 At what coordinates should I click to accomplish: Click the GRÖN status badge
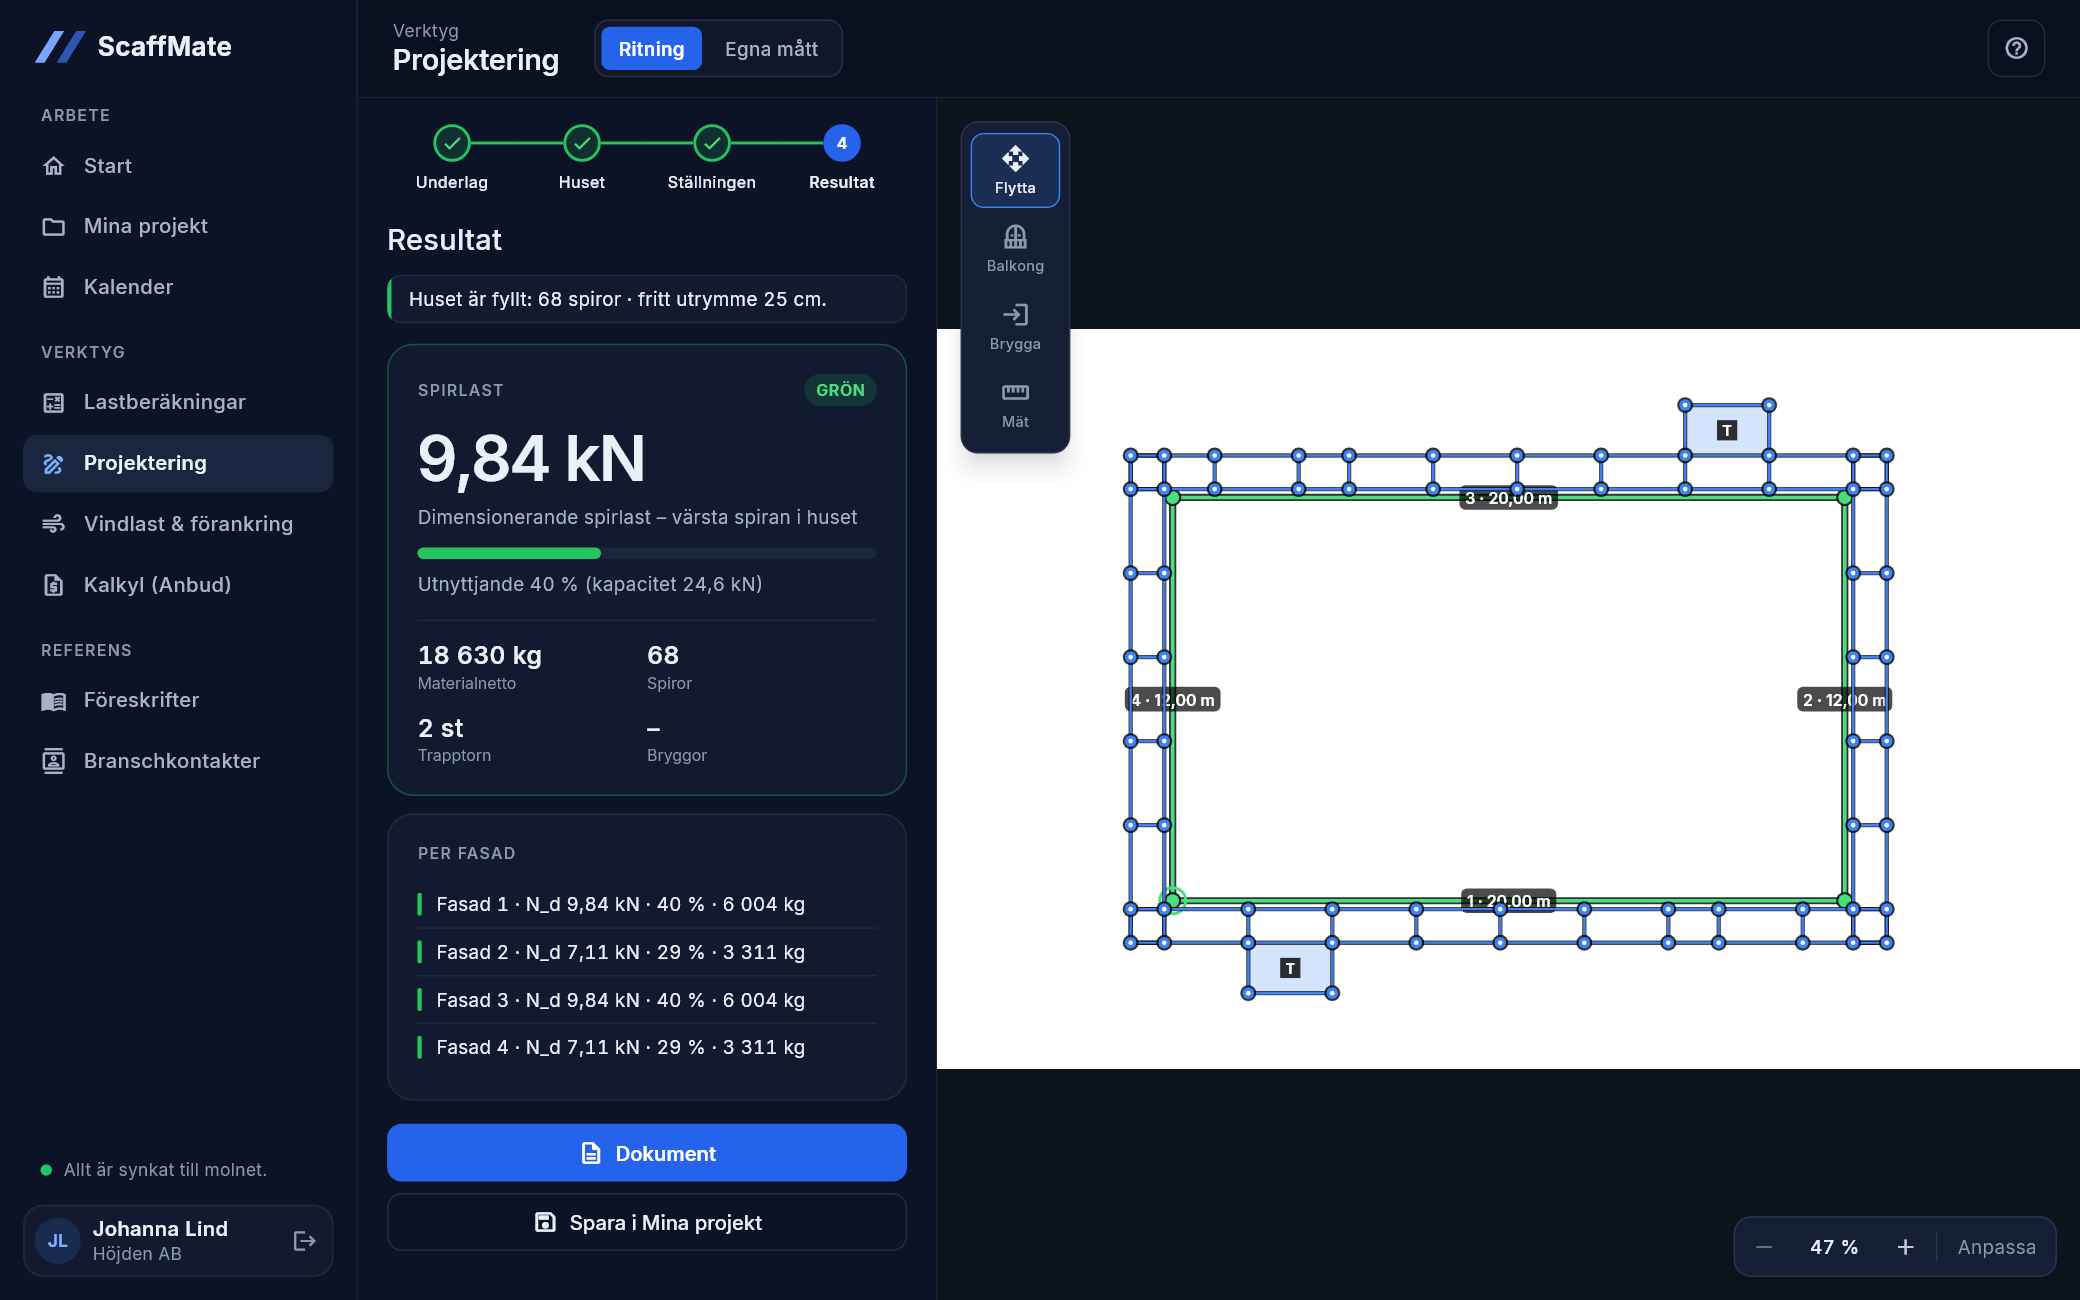(x=840, y=390)
